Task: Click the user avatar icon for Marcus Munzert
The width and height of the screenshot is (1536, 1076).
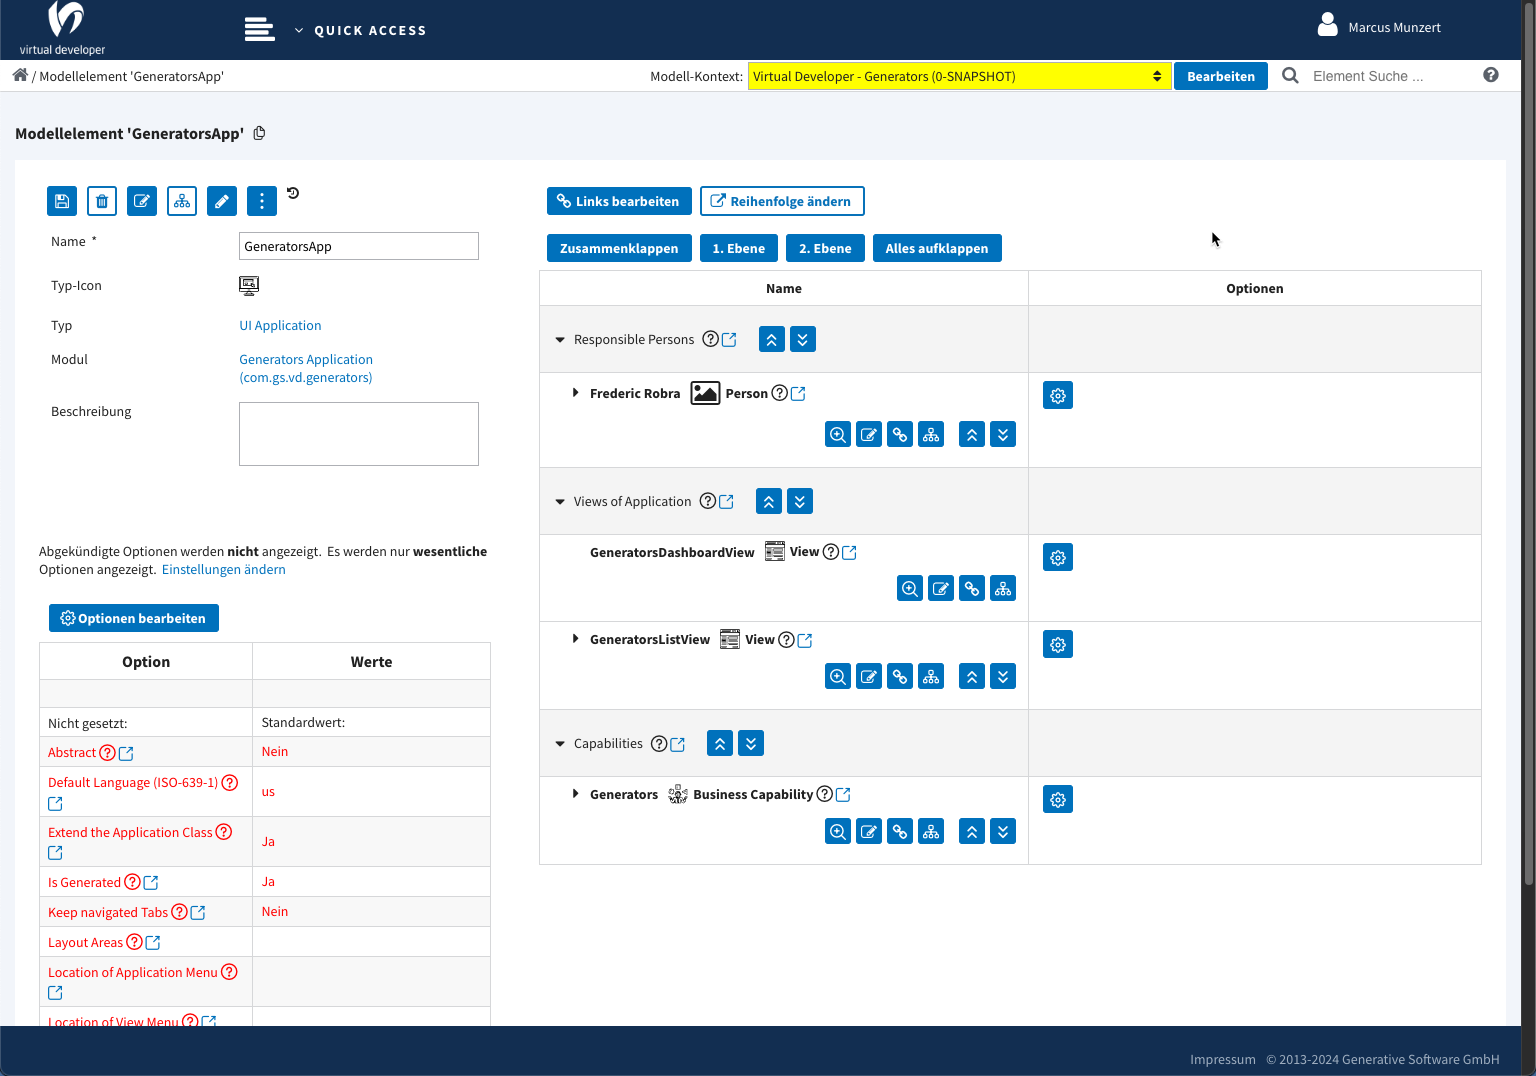Action: (1327, 25)
